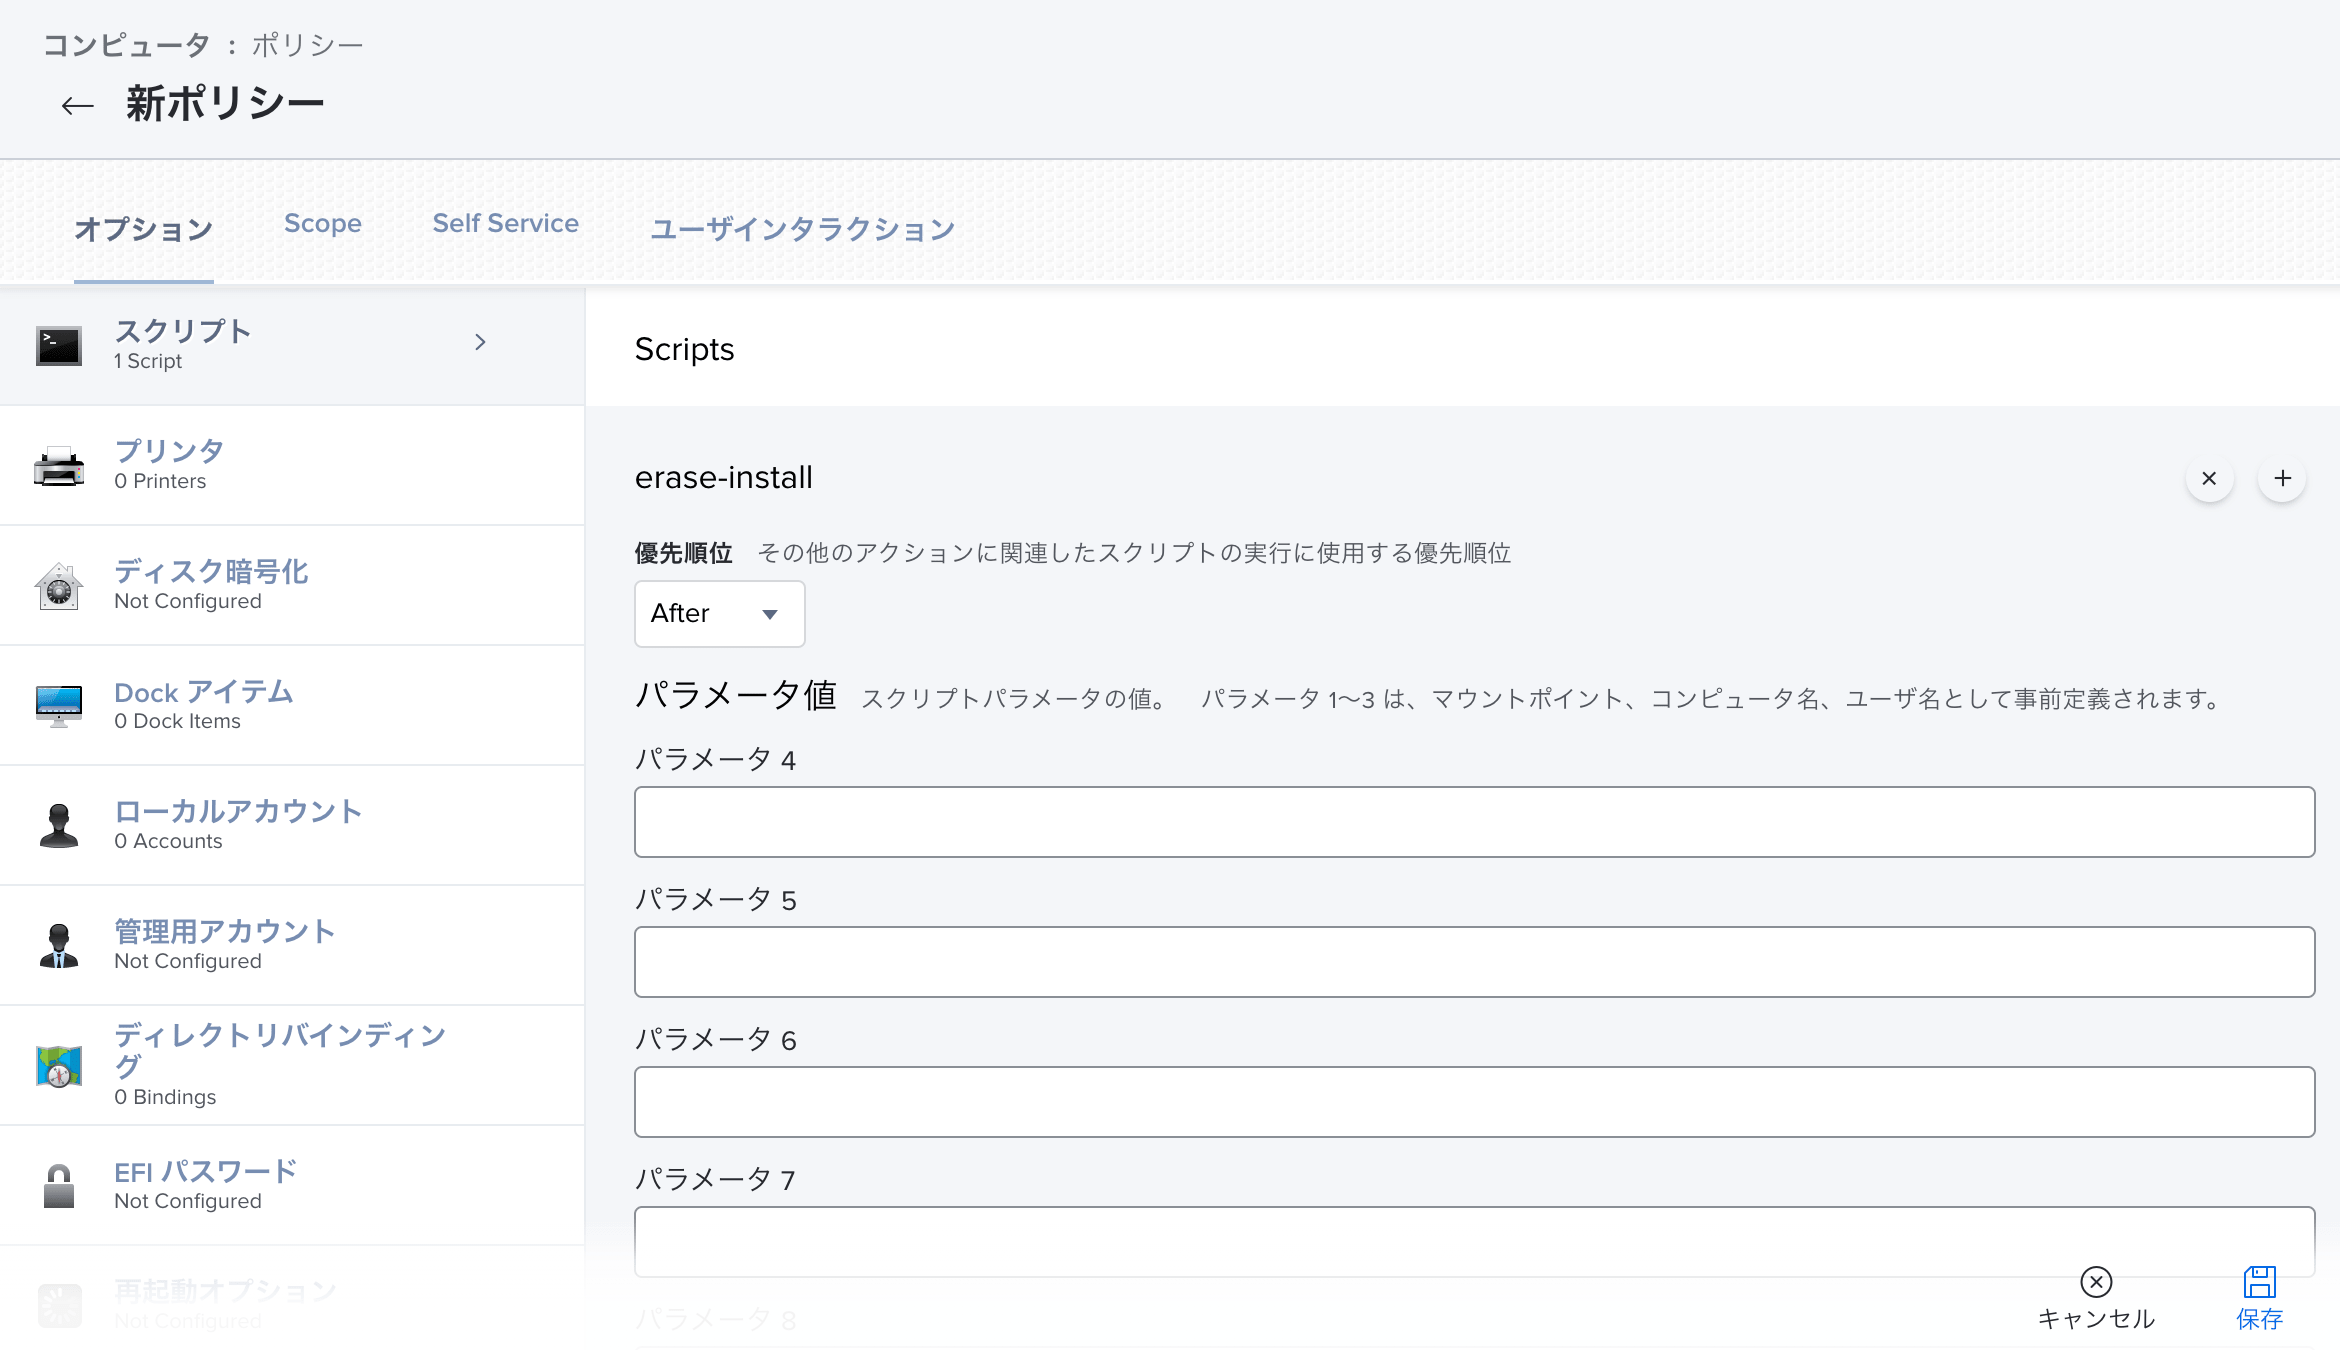Open the ユーザインタラクション tab
Image resolution: width=2340 pixels, height=1350 pixels.
click(x=802, y=229)
